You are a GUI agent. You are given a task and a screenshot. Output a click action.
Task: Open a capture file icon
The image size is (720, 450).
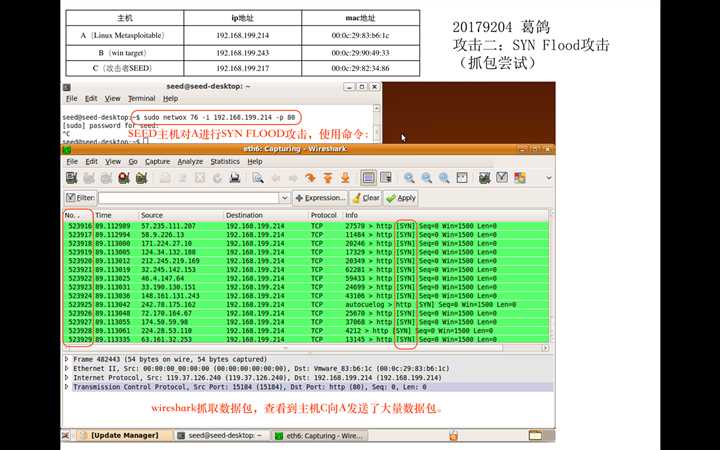[x=165, y=178]
